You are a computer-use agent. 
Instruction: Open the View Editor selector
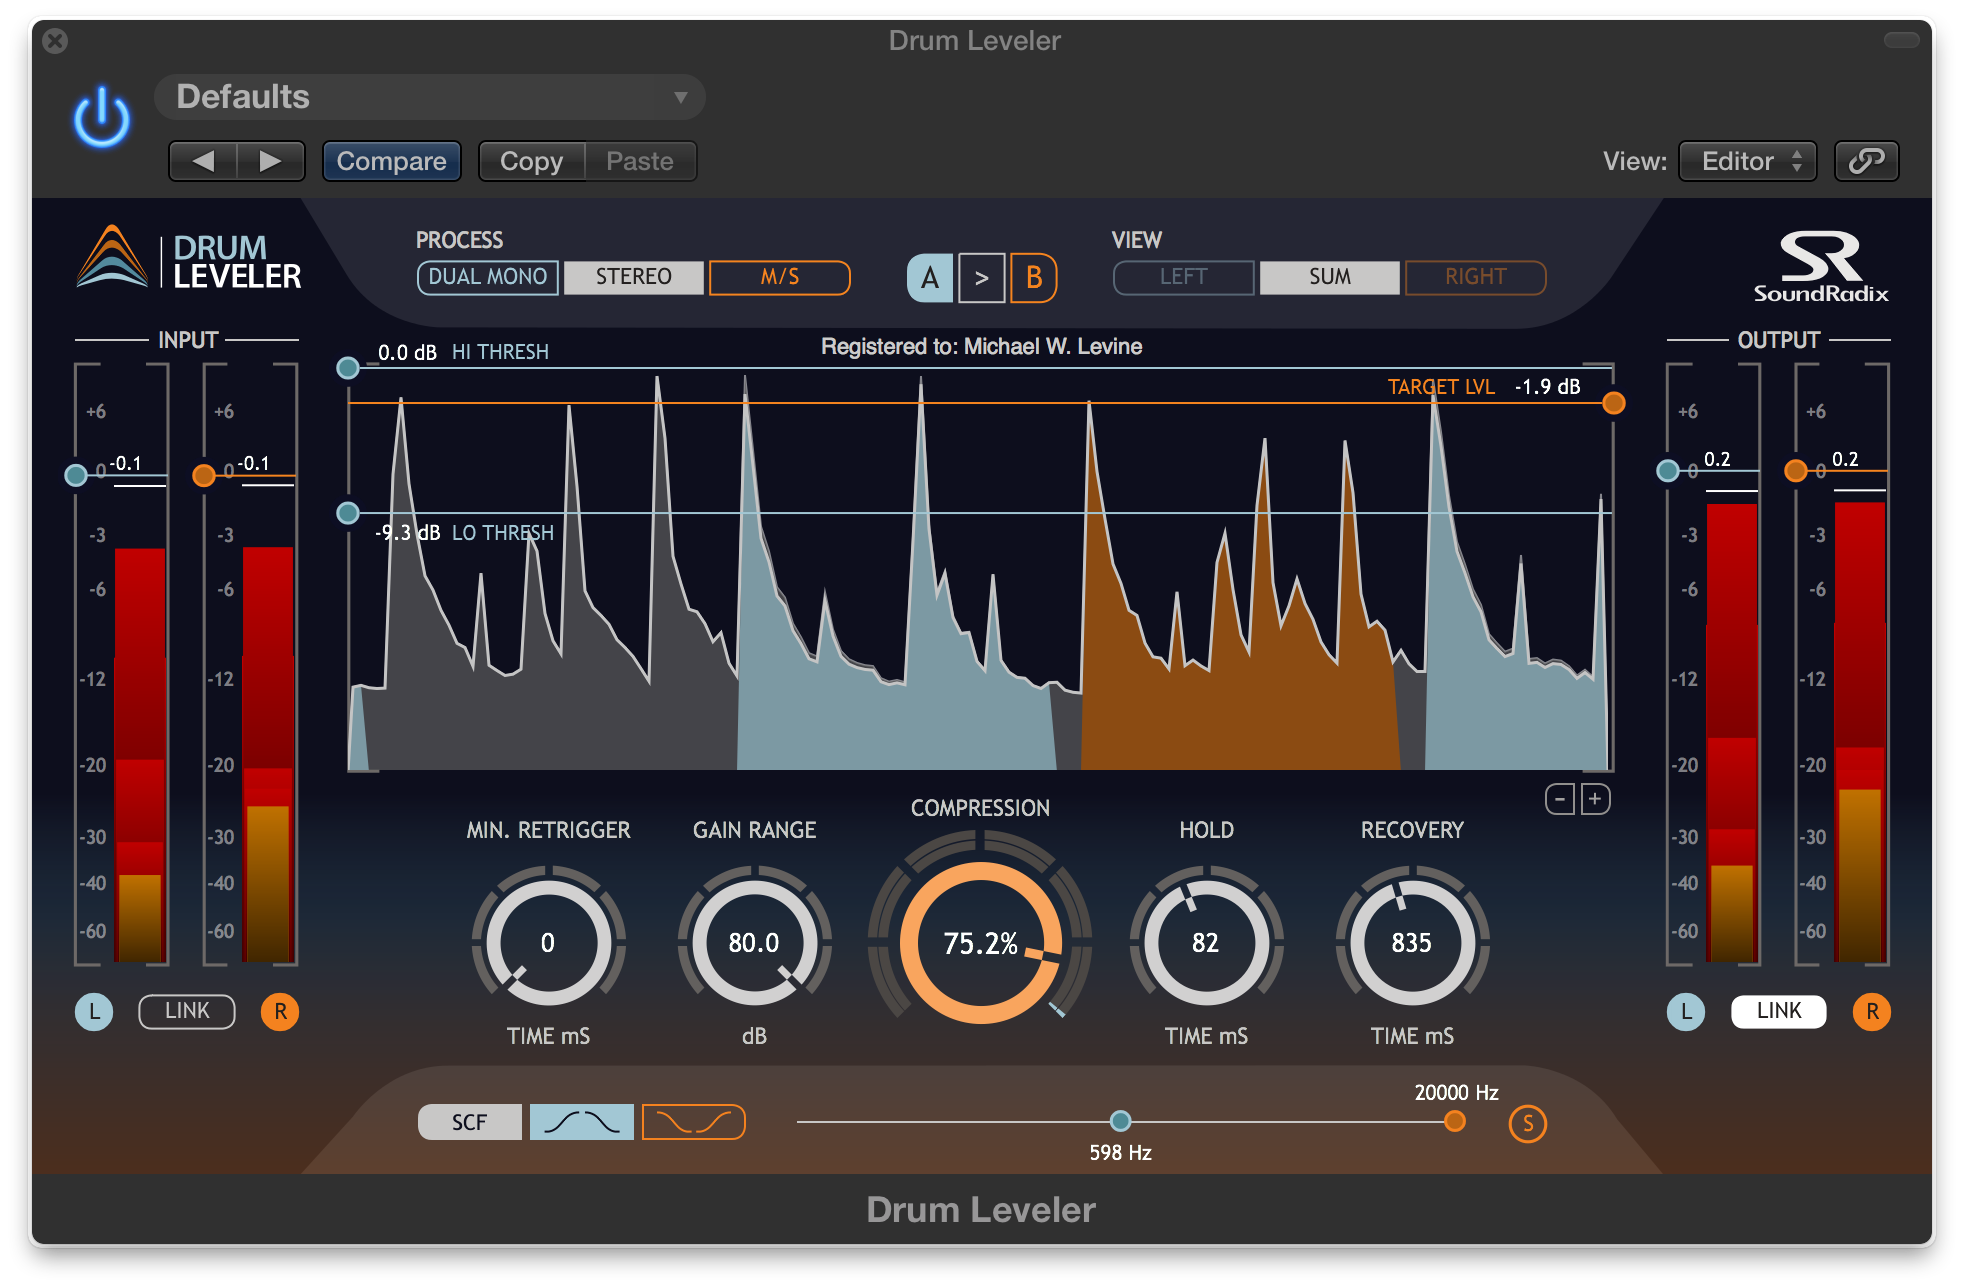1747,161
